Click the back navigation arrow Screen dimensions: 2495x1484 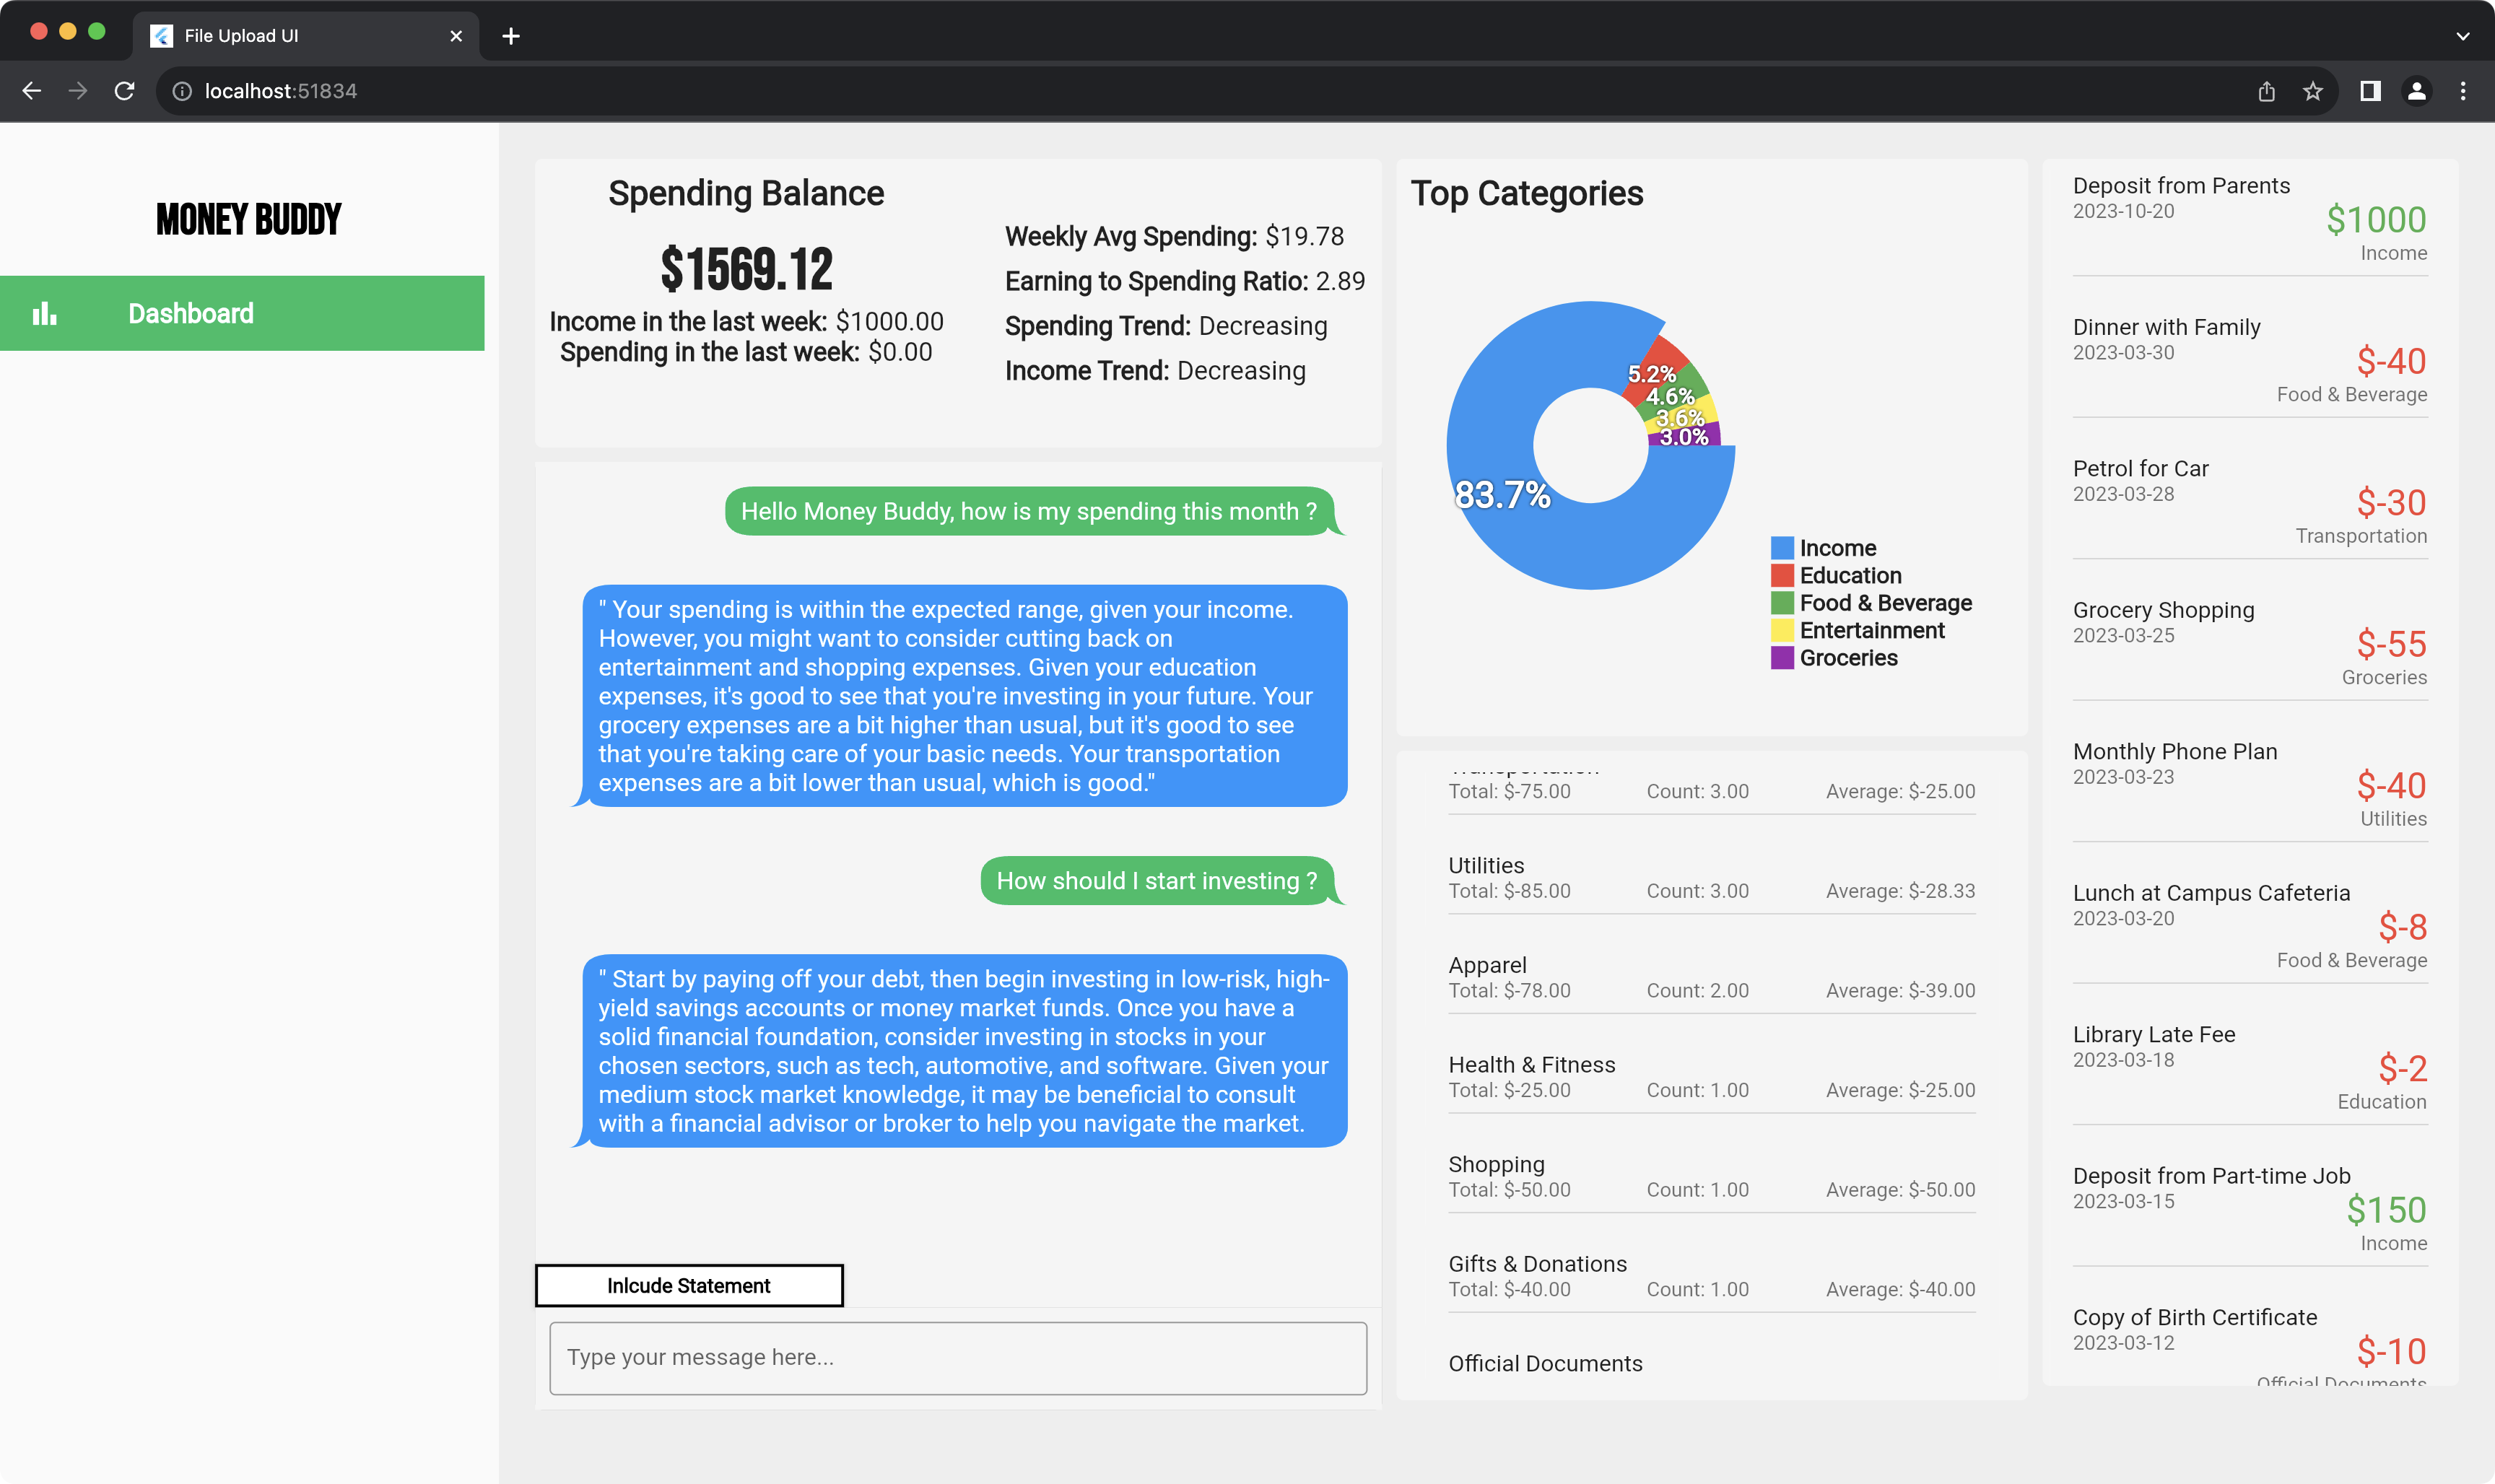tap(33, 90)
